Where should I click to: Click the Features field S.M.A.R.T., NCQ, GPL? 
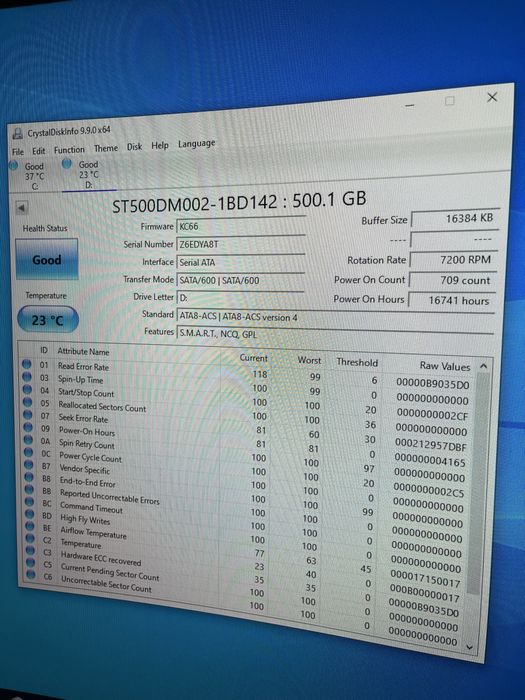[x=335, y=333]
